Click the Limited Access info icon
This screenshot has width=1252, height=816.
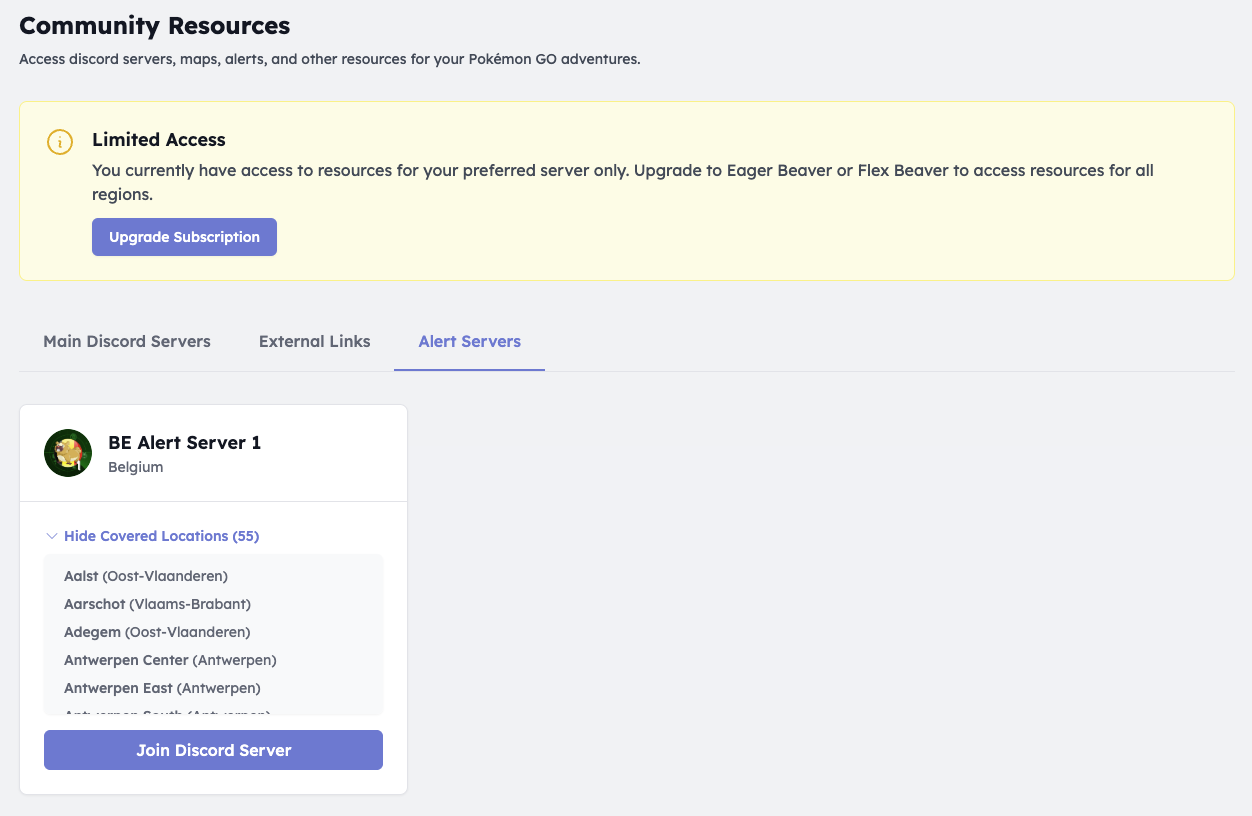60,141
